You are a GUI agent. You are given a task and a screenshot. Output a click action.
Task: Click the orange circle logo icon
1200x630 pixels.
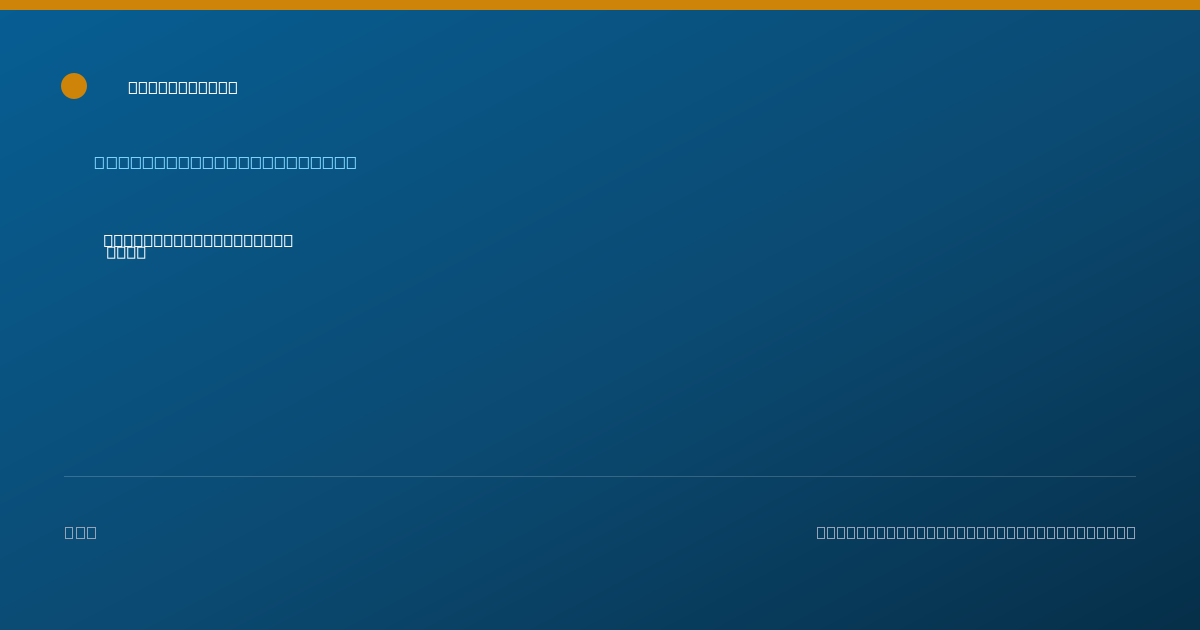pyautogui.click(x=74, y=86)
